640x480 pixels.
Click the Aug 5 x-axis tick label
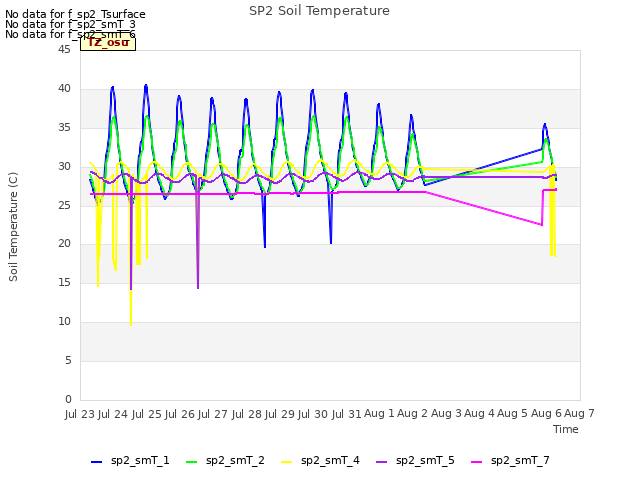click(x=513, y=413)
